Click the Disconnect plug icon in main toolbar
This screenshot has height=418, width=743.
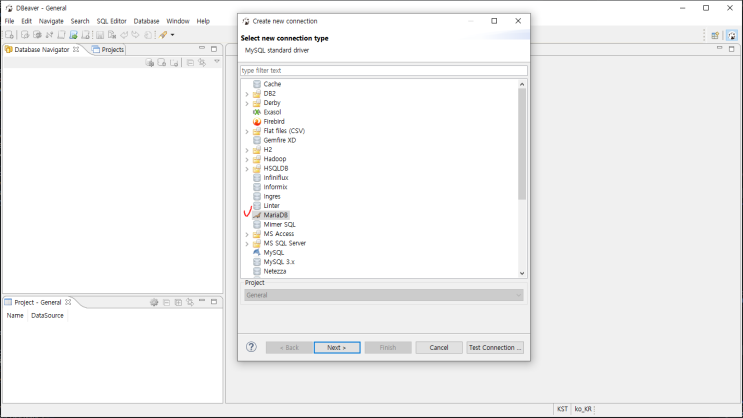[49, 35]
